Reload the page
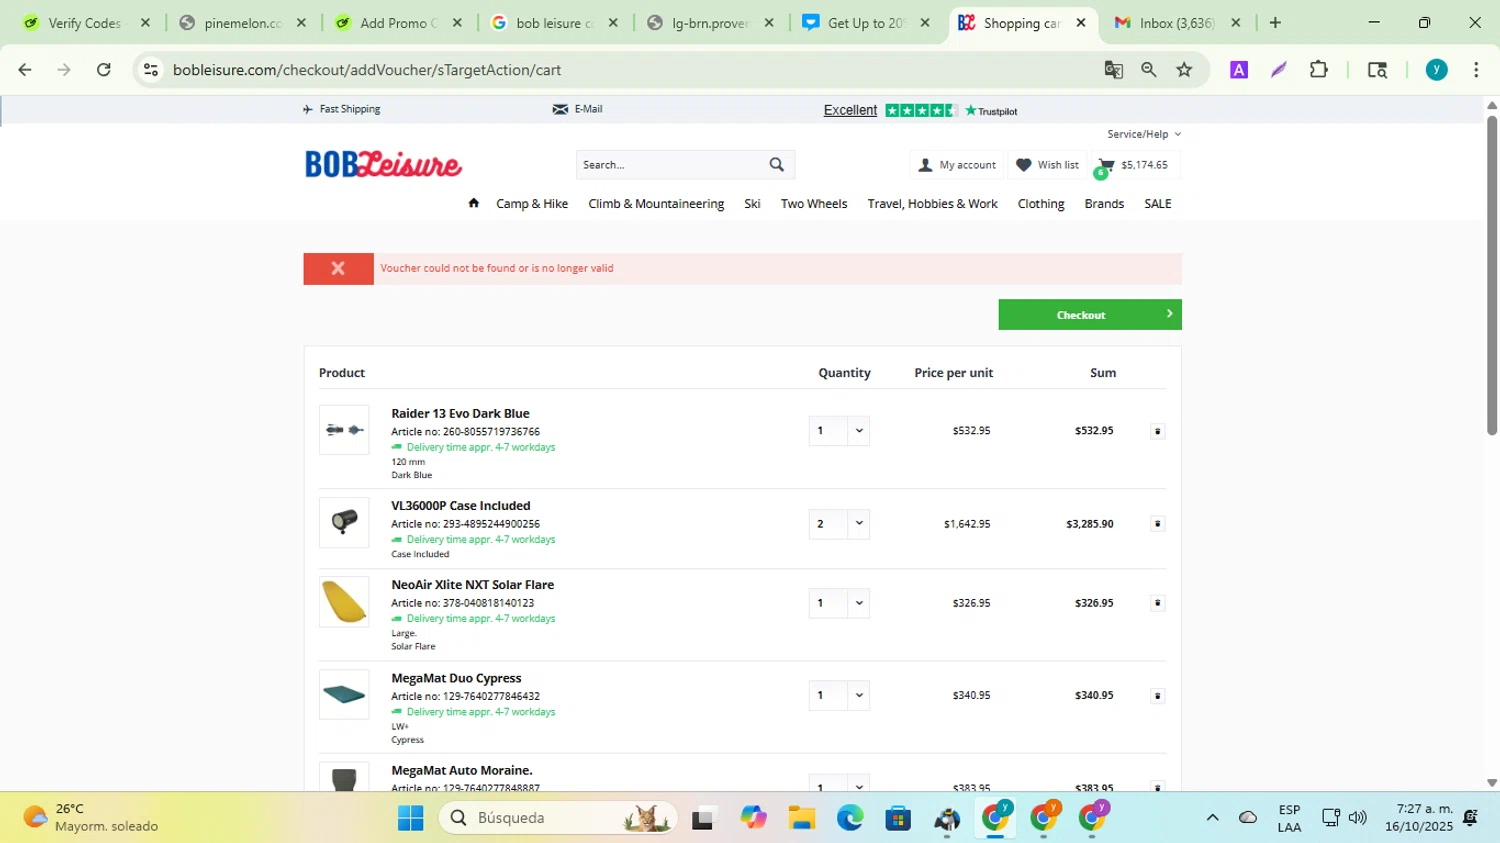 pos(103,70)
